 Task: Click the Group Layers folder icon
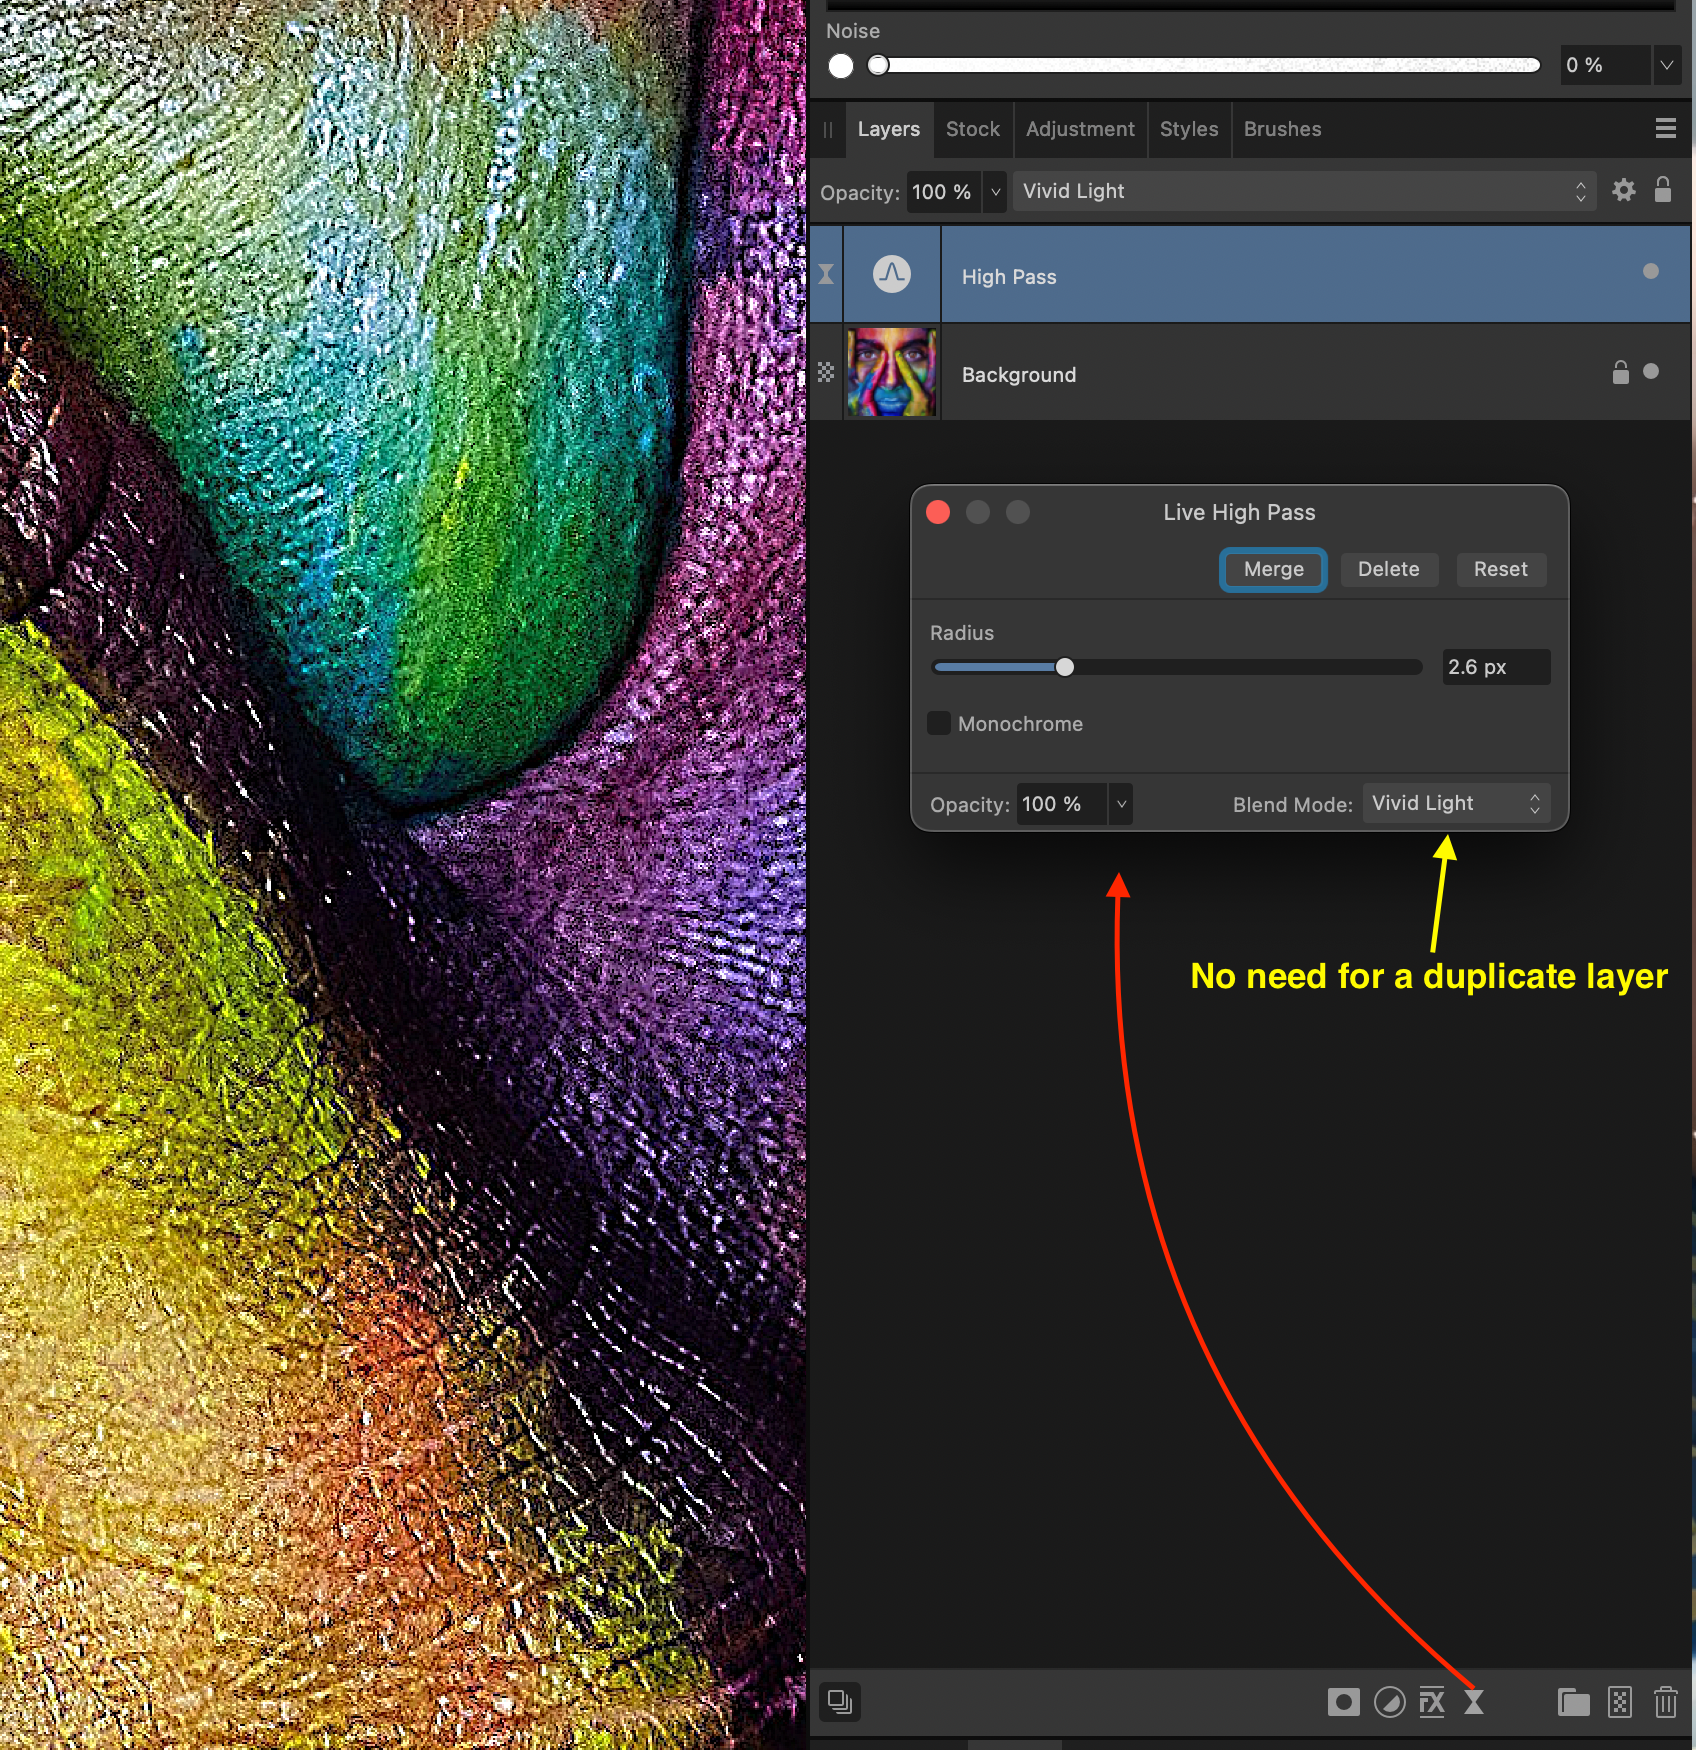point(1573,1701)
